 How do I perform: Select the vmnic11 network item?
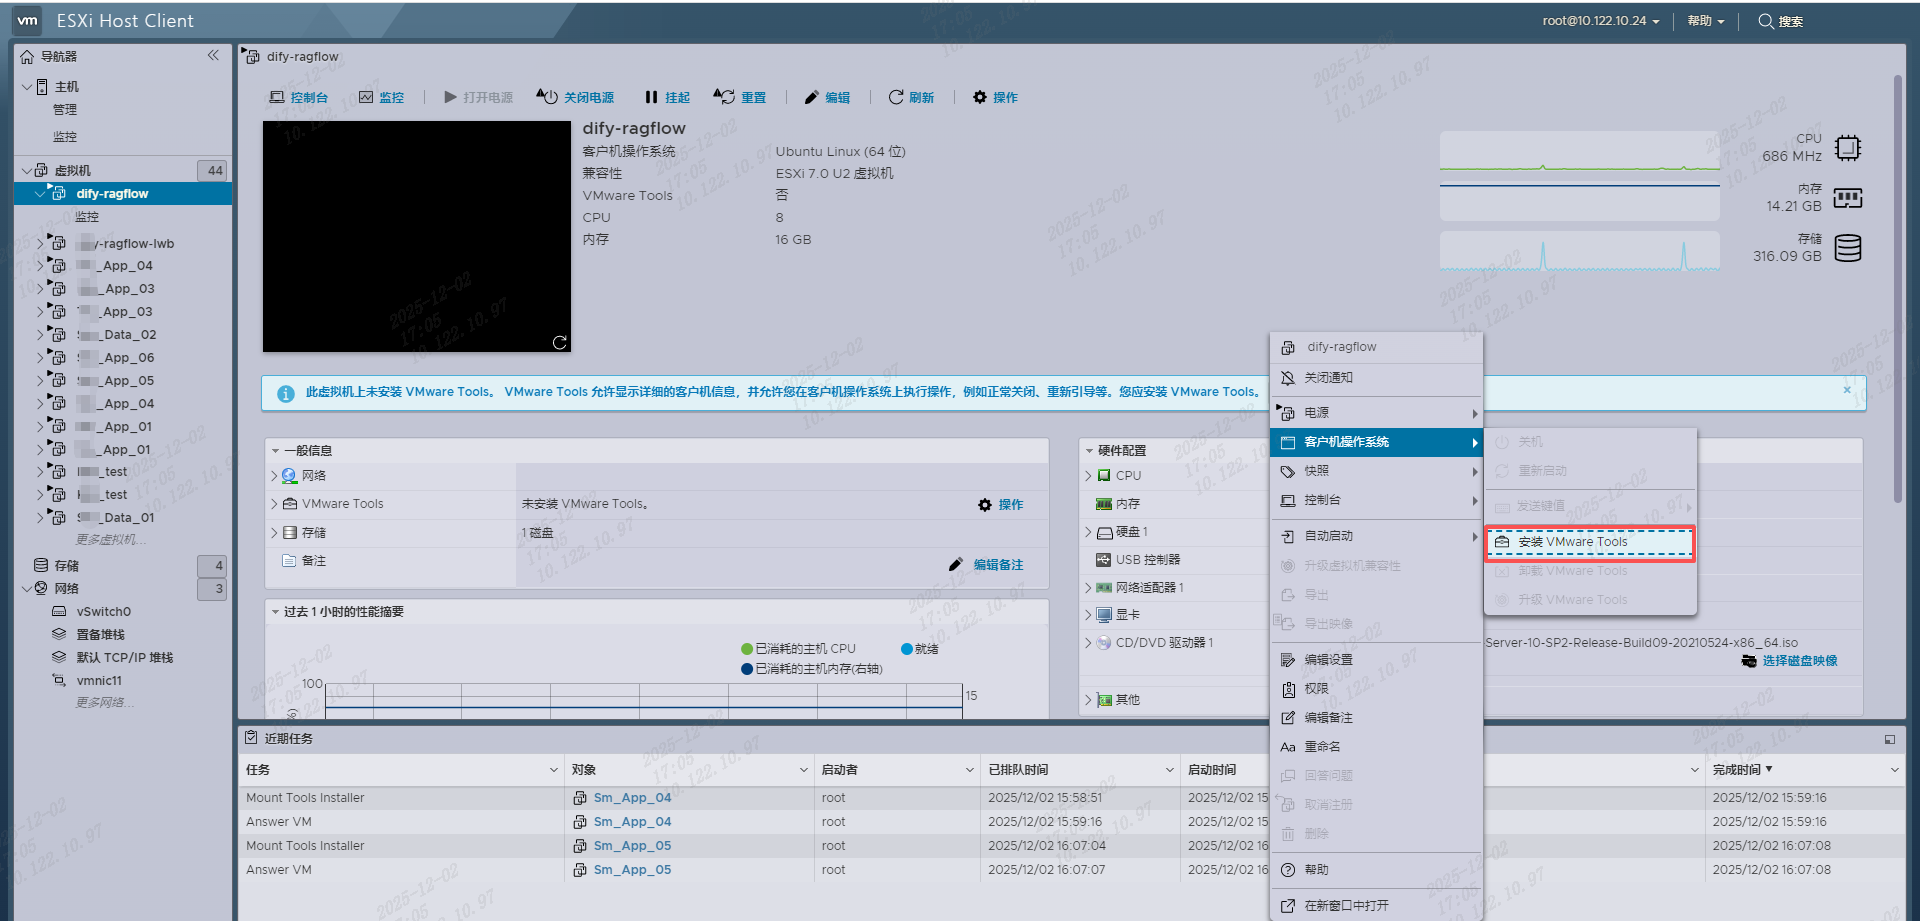point(99,681)
